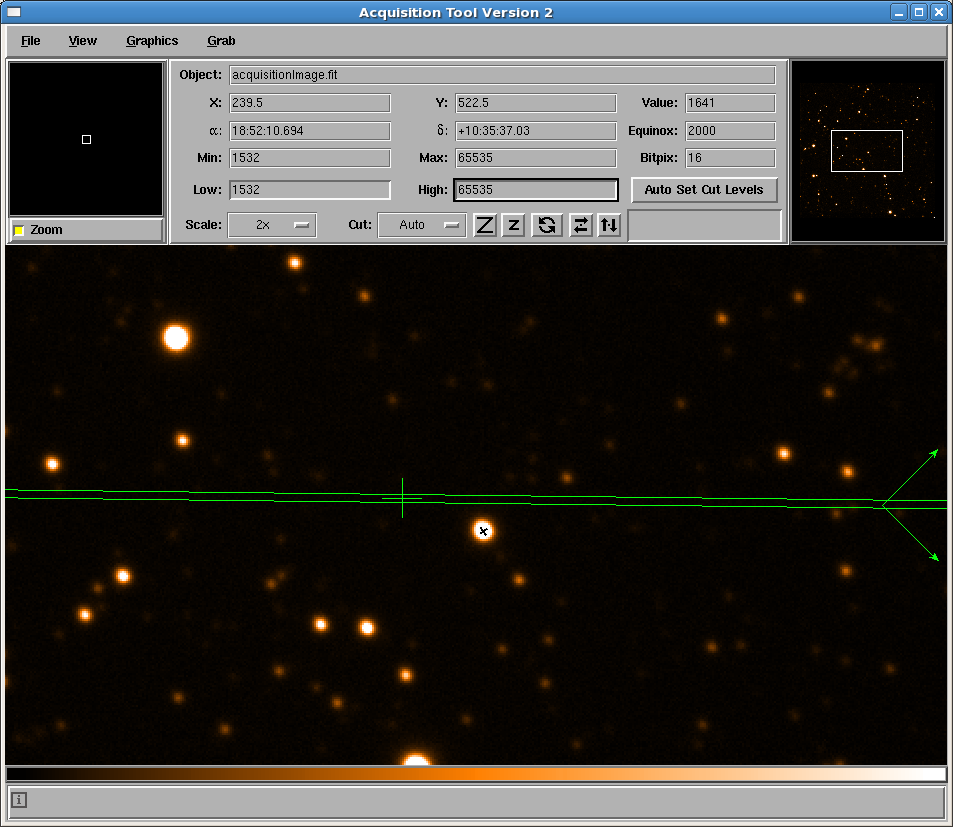Viewport: 953px width, 827px height.
Task: Click the Low cut level field
Action: point(310,190)
